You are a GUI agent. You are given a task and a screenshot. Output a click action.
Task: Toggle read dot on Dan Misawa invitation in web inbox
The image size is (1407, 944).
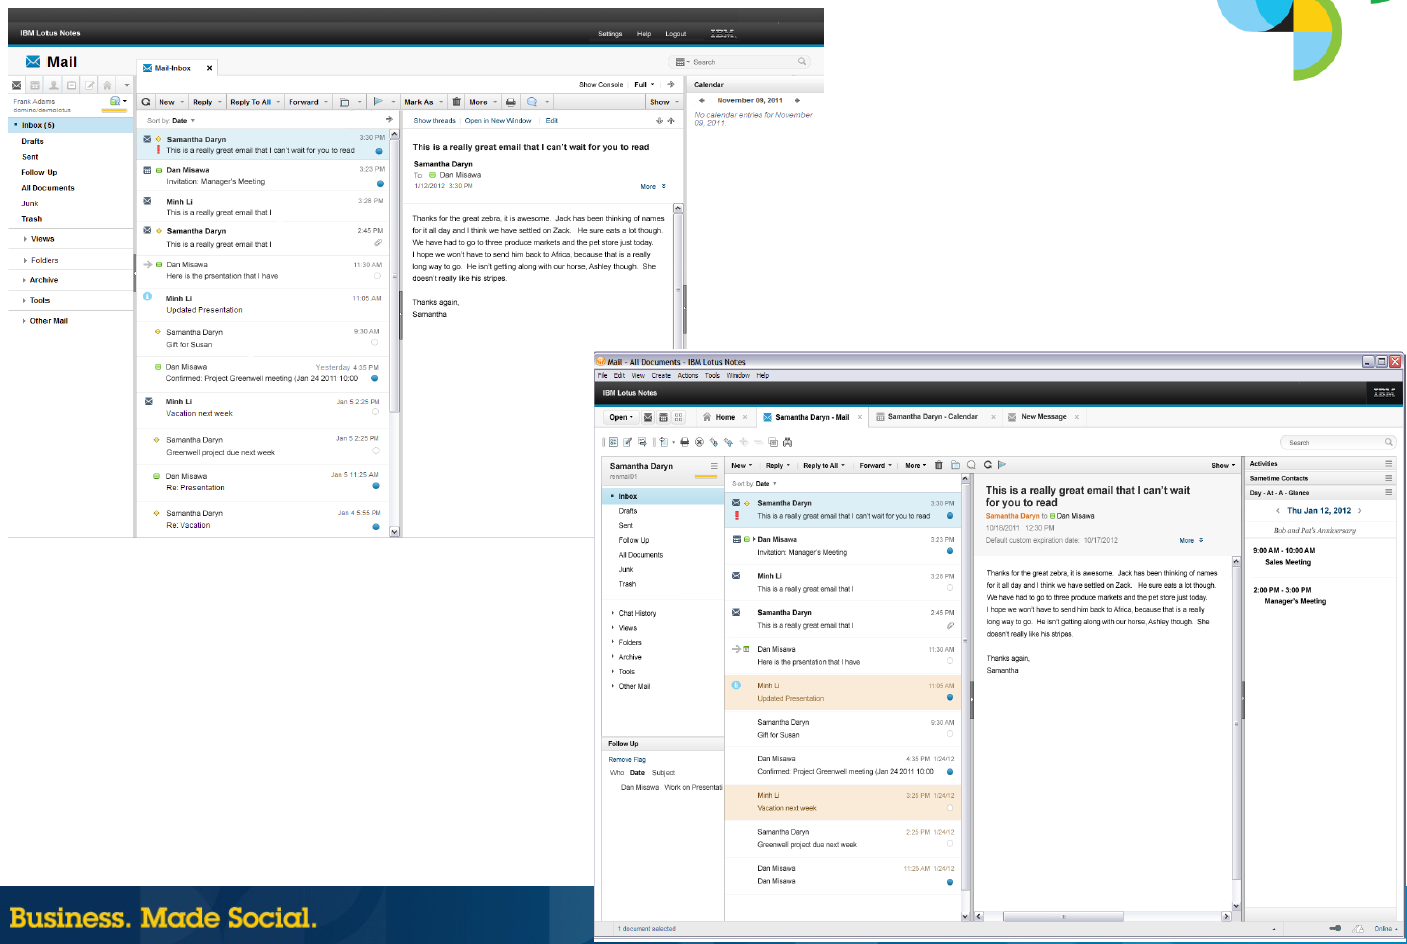click(x=380, y=183)
